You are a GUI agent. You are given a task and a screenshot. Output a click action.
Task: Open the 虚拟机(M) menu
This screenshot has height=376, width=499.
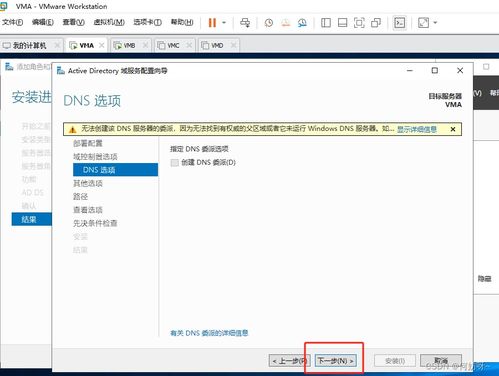point(109,22)
